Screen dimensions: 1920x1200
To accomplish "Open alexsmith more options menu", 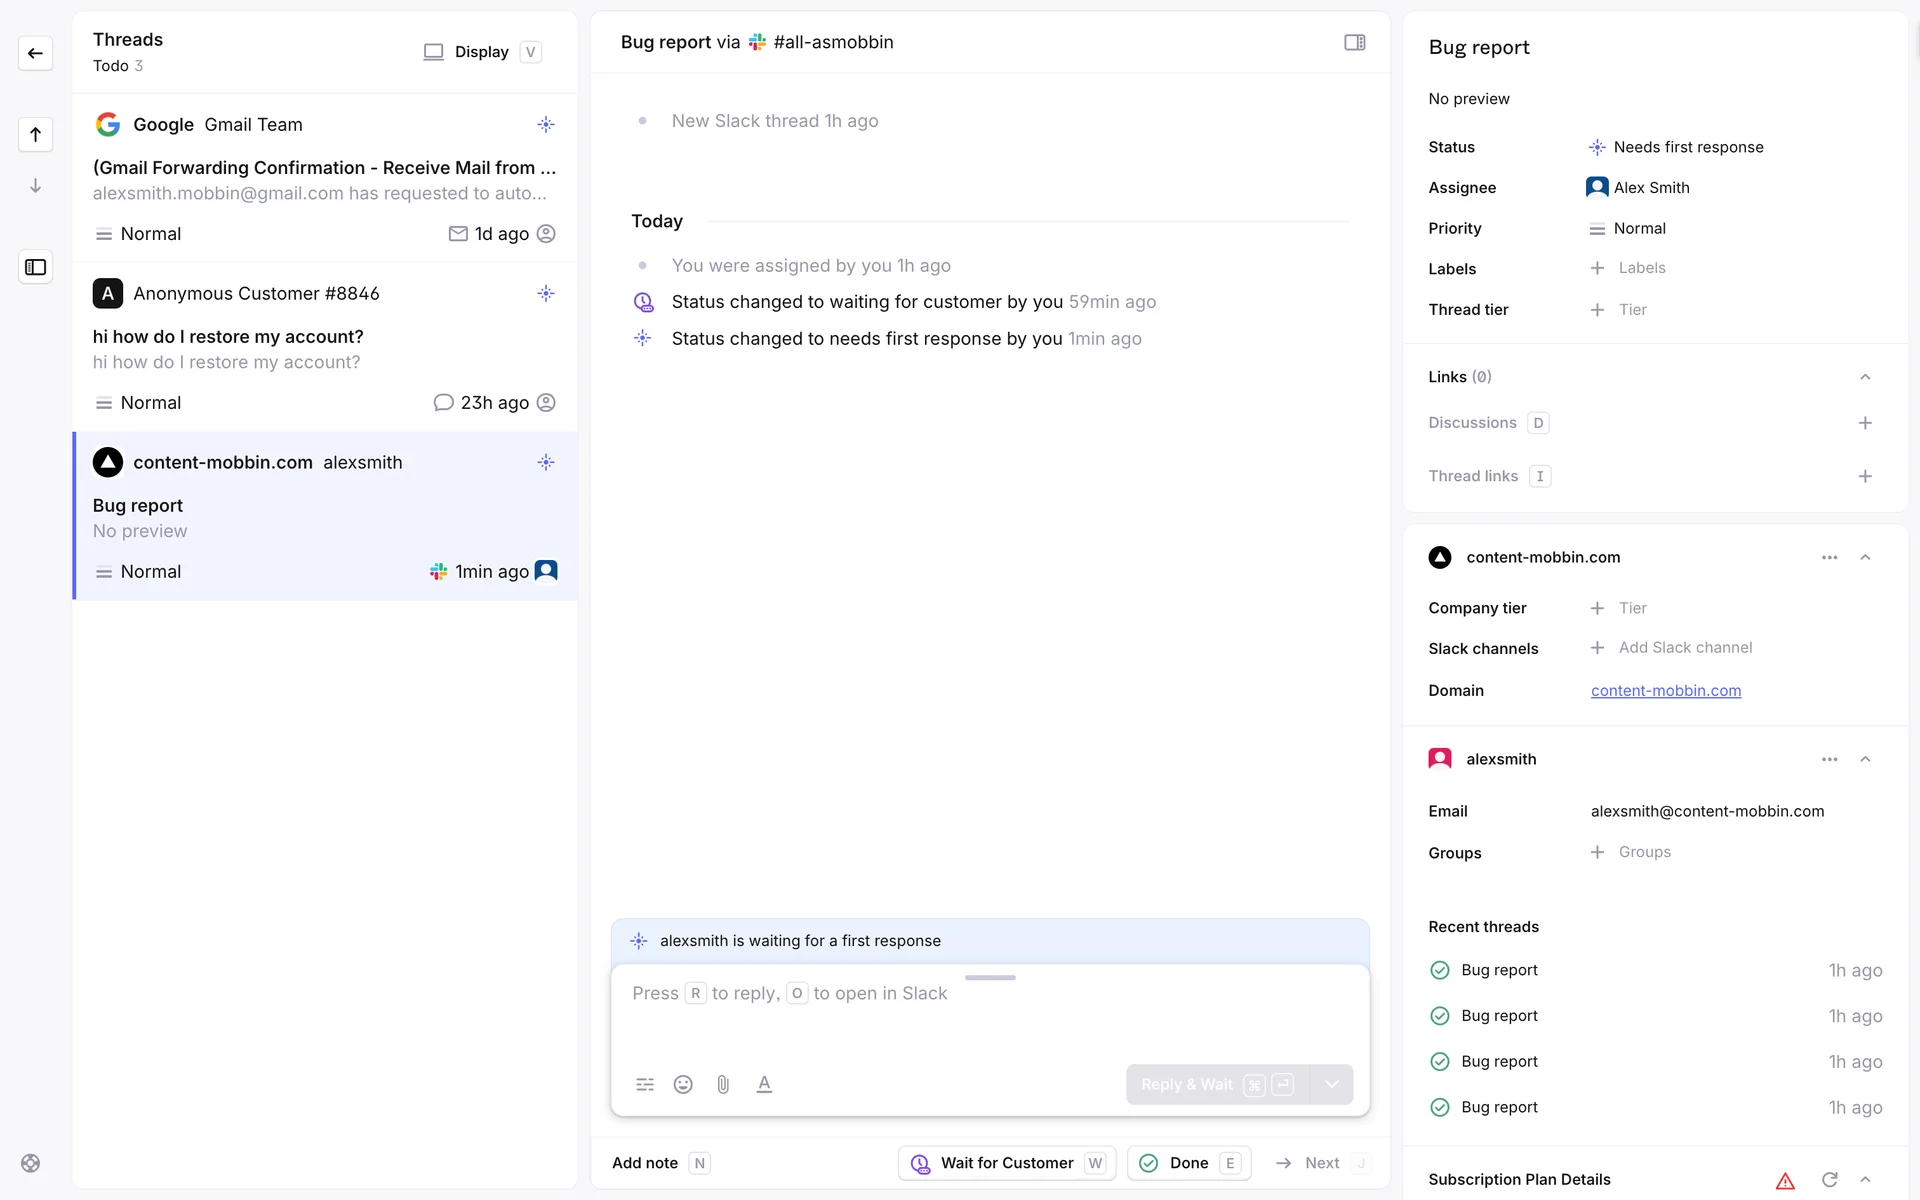I will (1829, 759).
